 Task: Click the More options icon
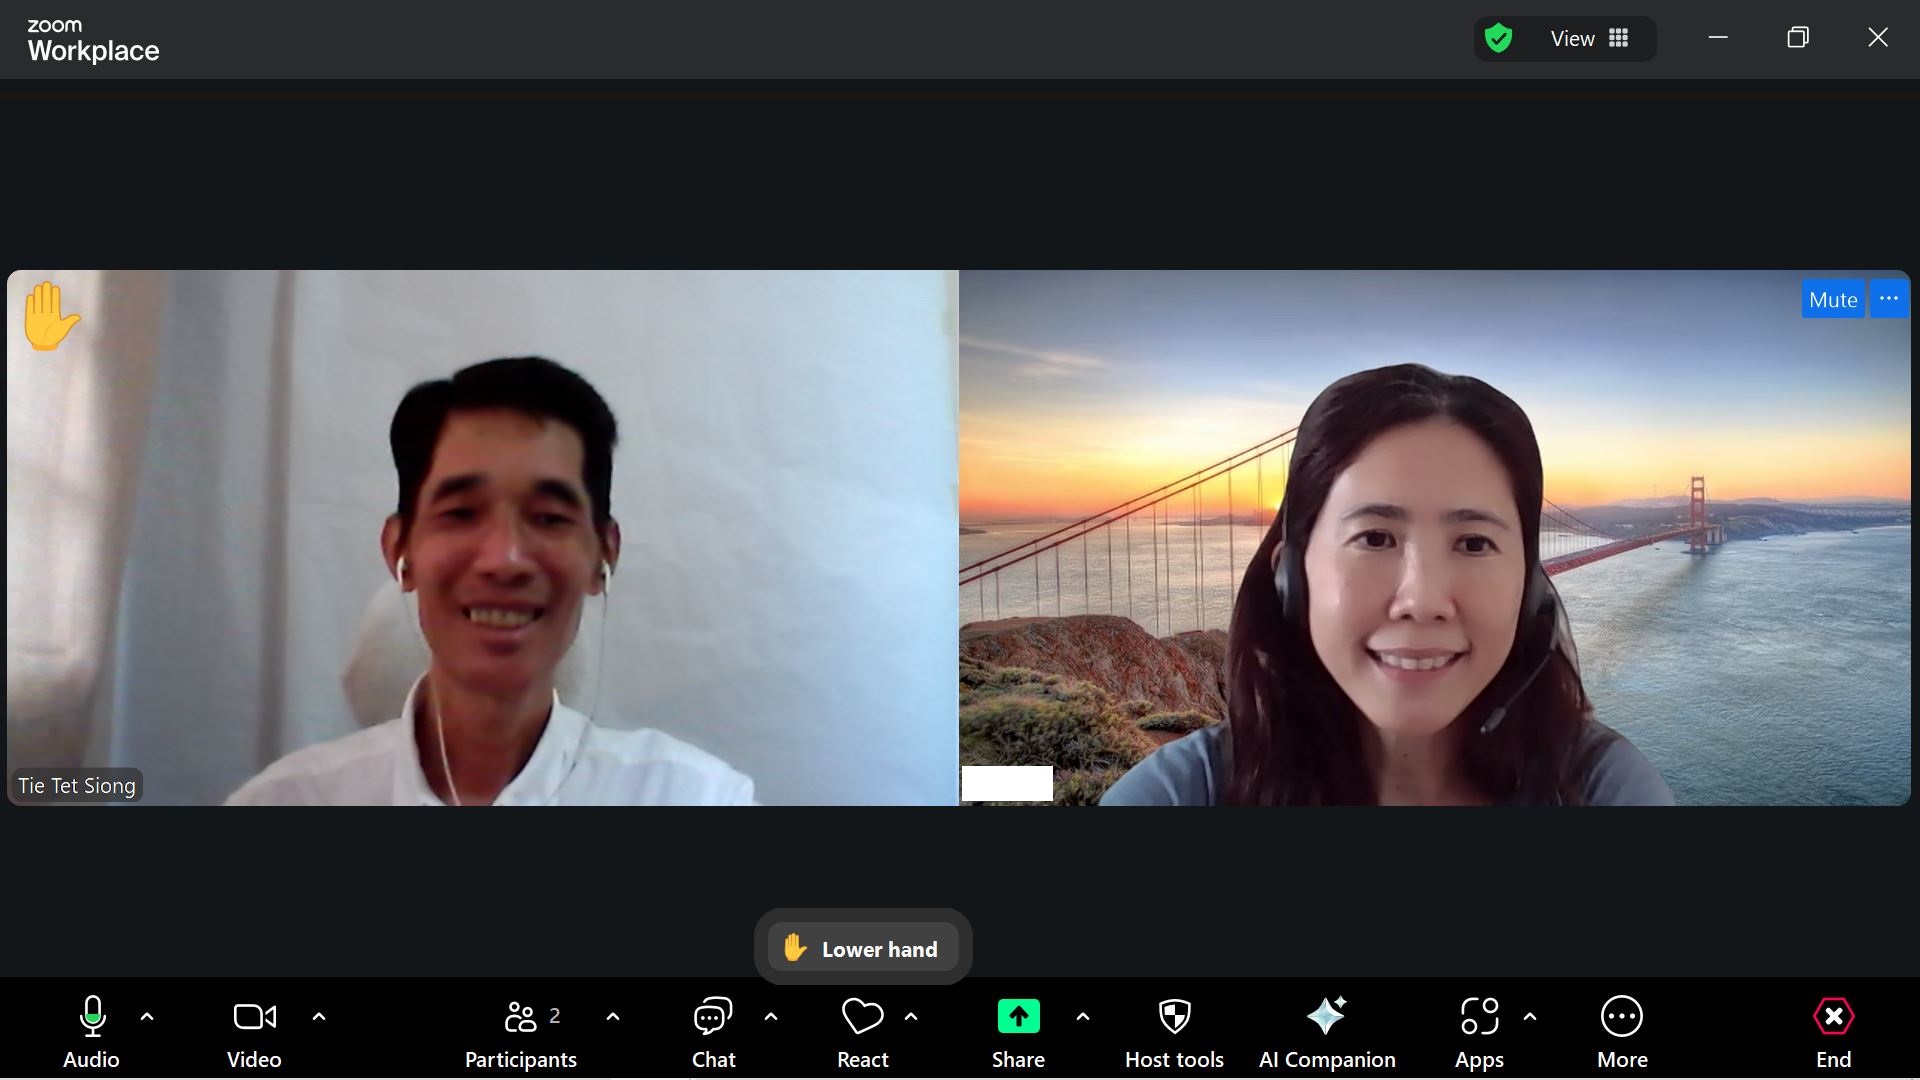(1621, 1017)
